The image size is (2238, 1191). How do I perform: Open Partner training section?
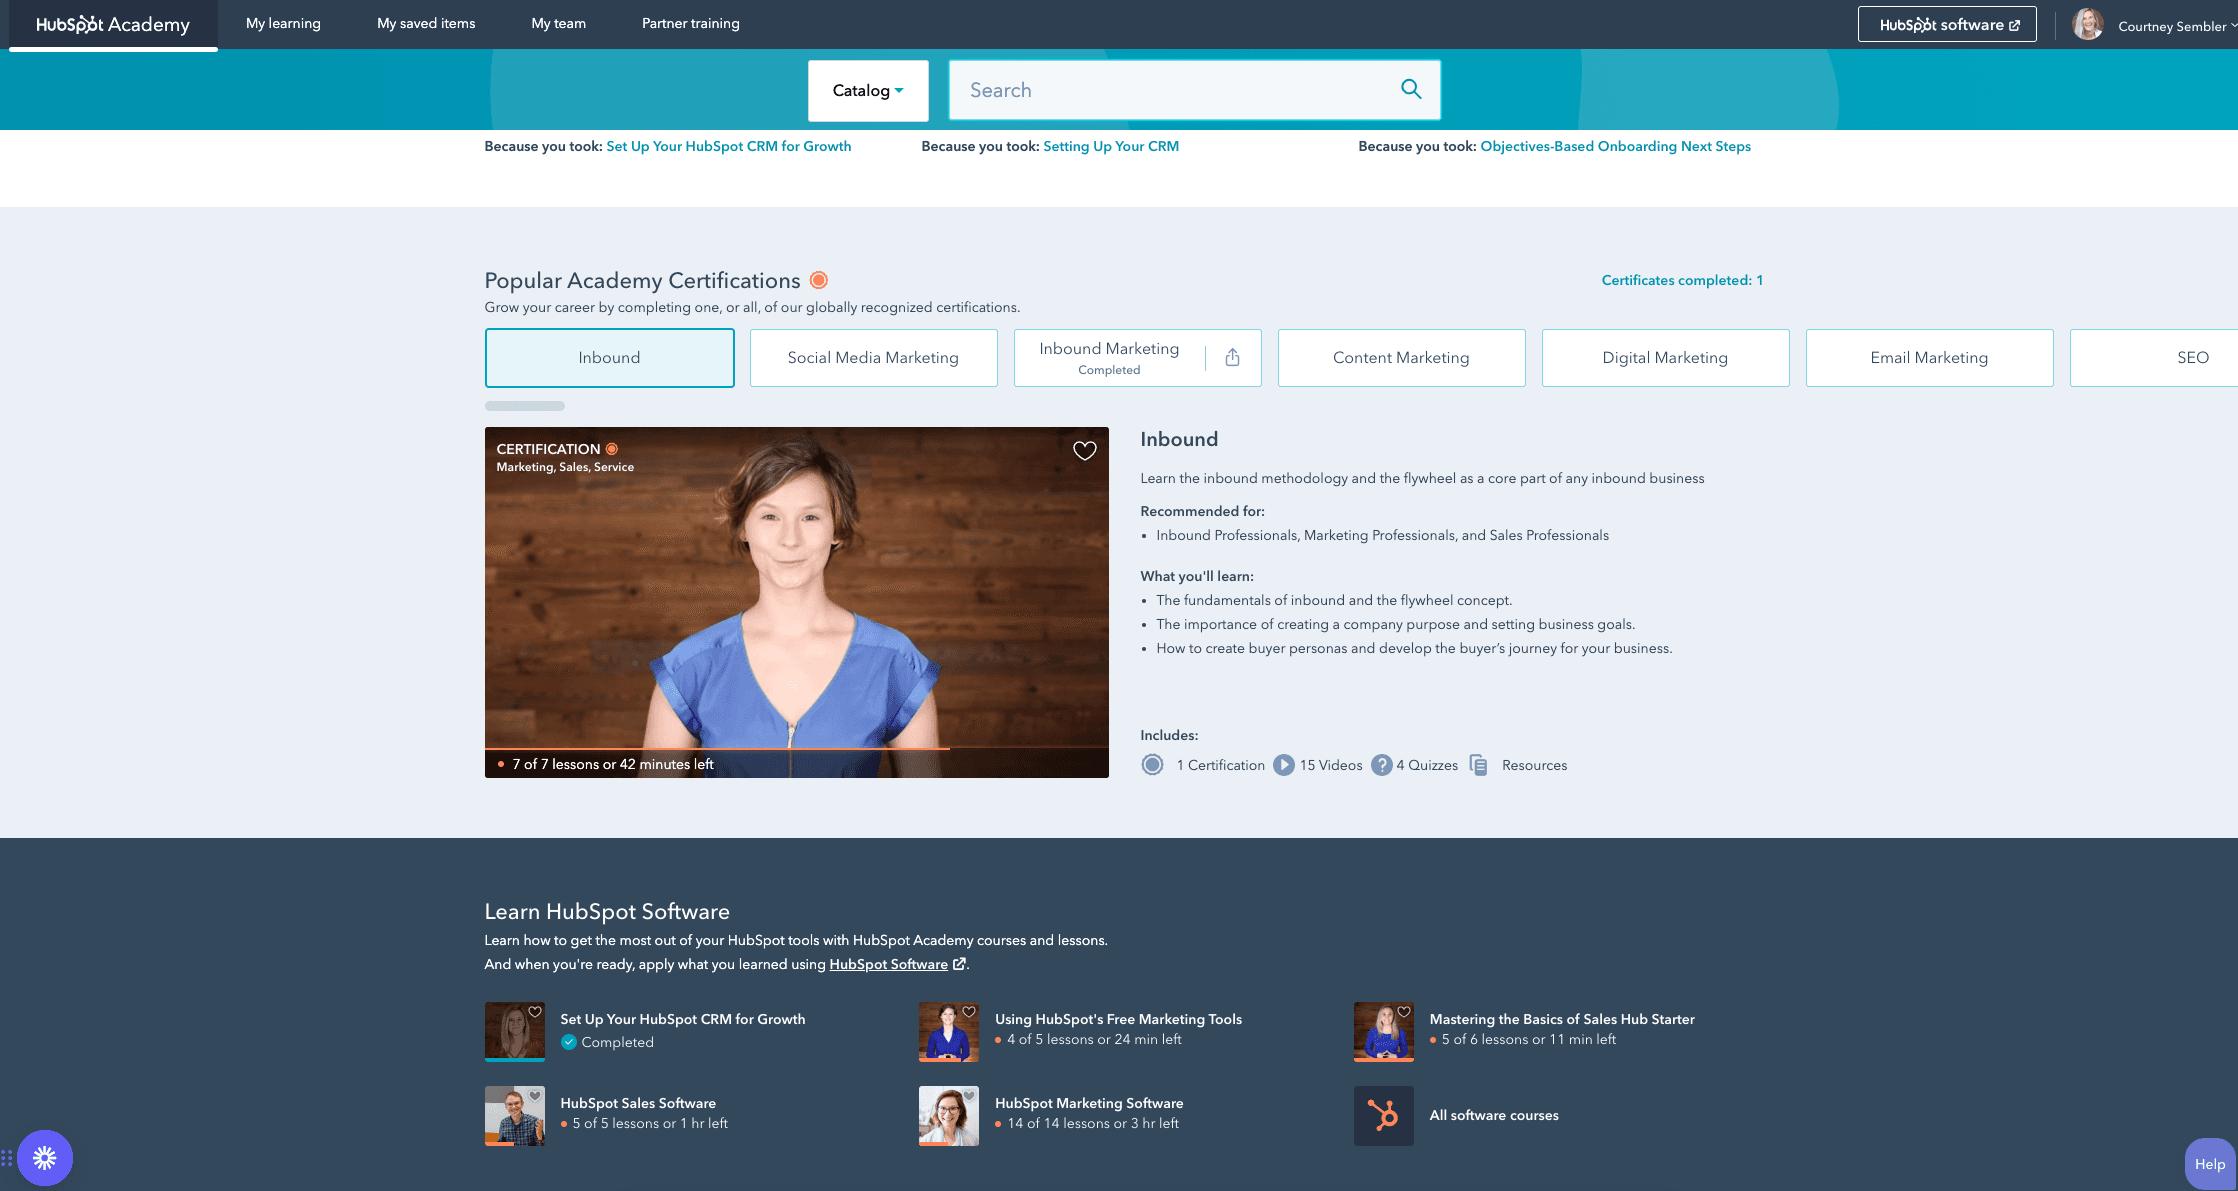(x=691, y=23)
